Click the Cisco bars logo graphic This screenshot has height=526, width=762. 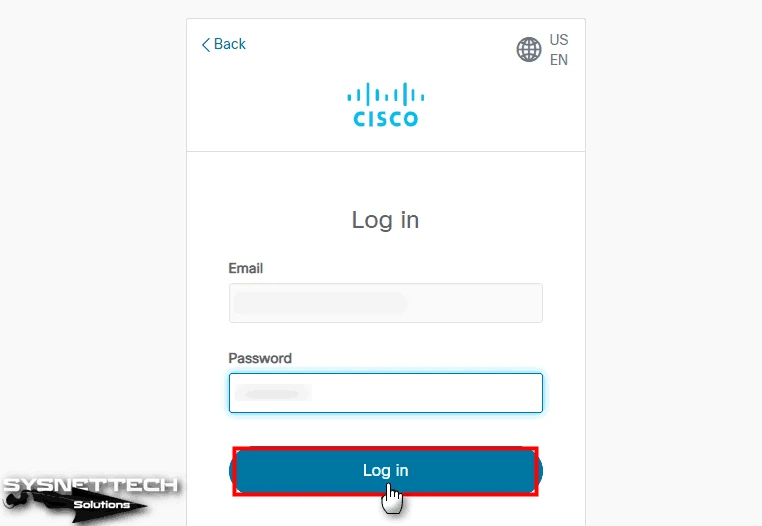[385, 94]
